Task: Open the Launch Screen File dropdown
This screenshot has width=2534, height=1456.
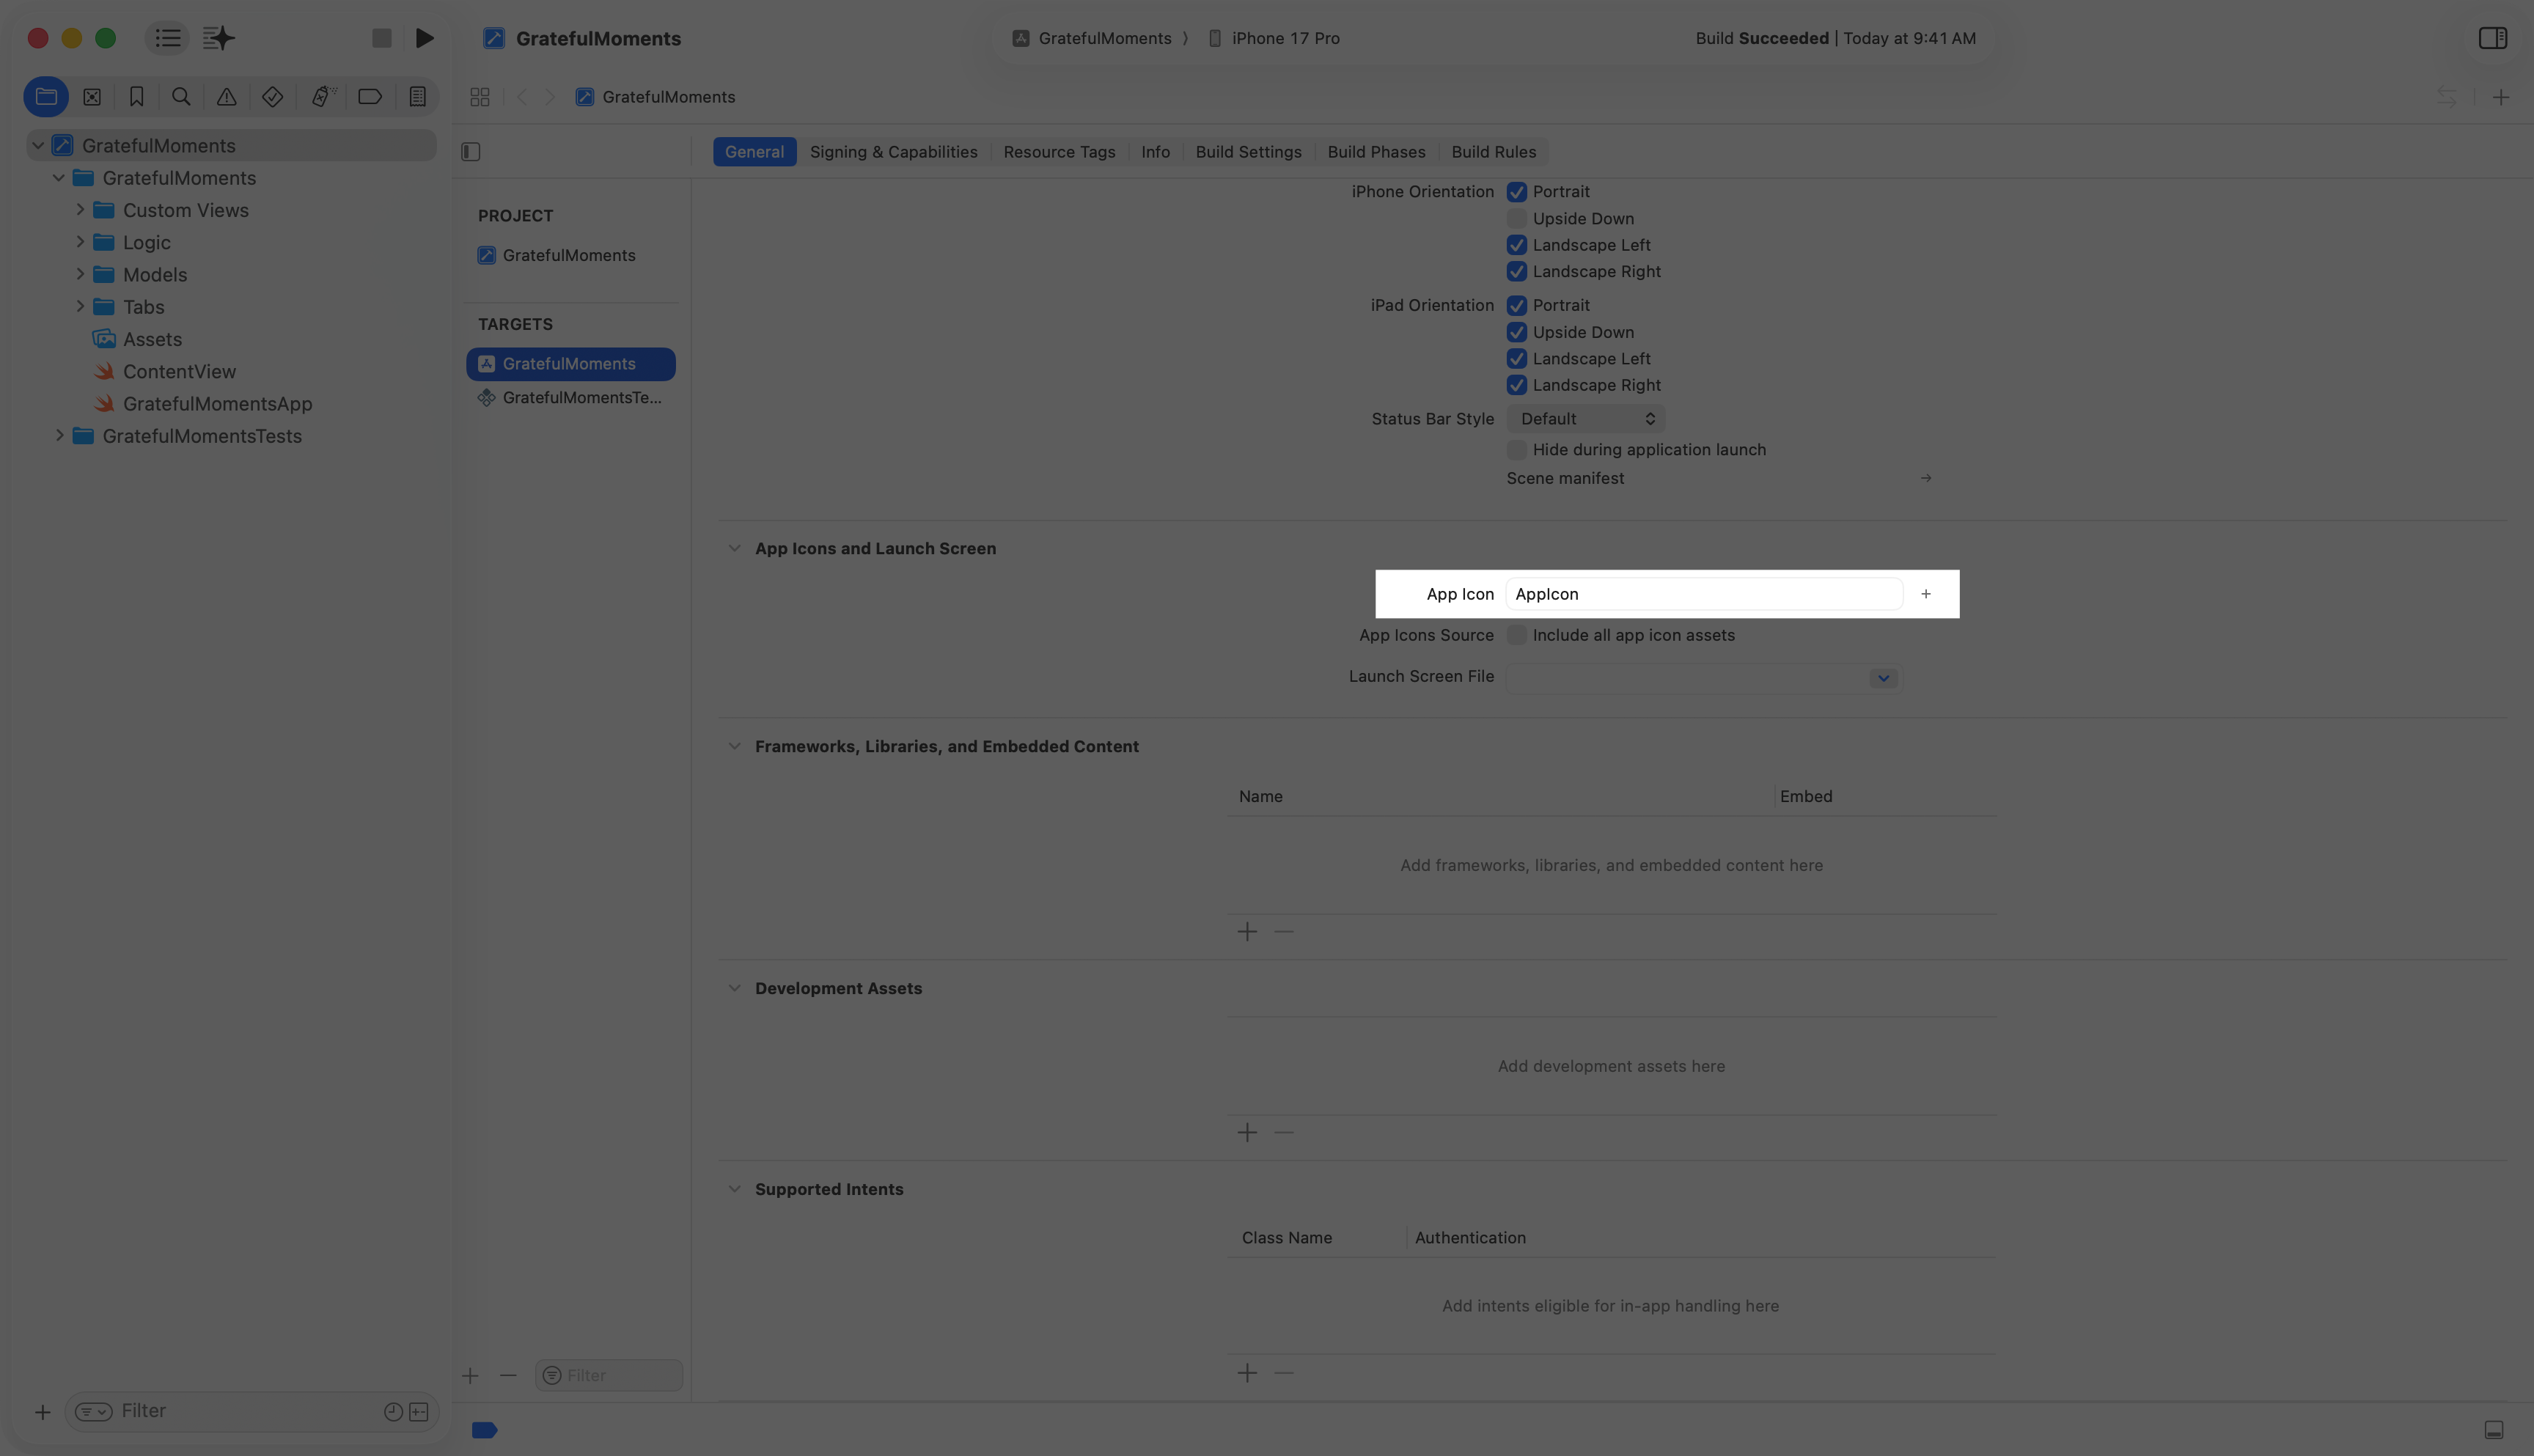Action: click(1882, 678)
